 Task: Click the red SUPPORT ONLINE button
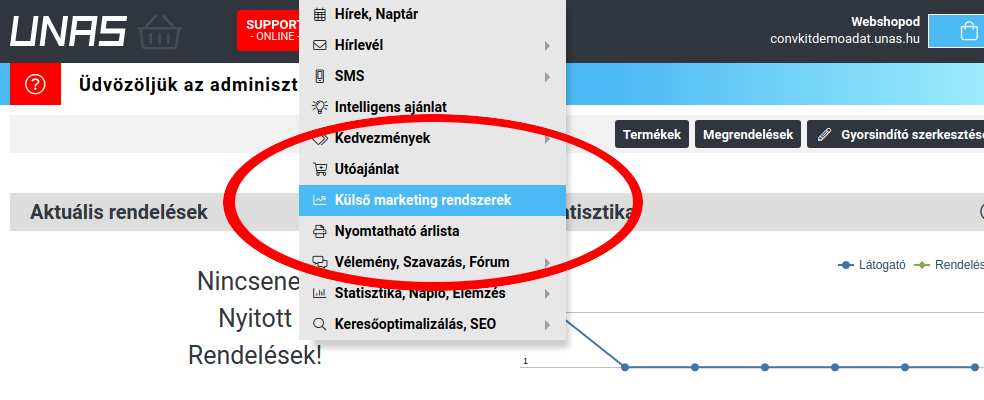tap(269, 30)
